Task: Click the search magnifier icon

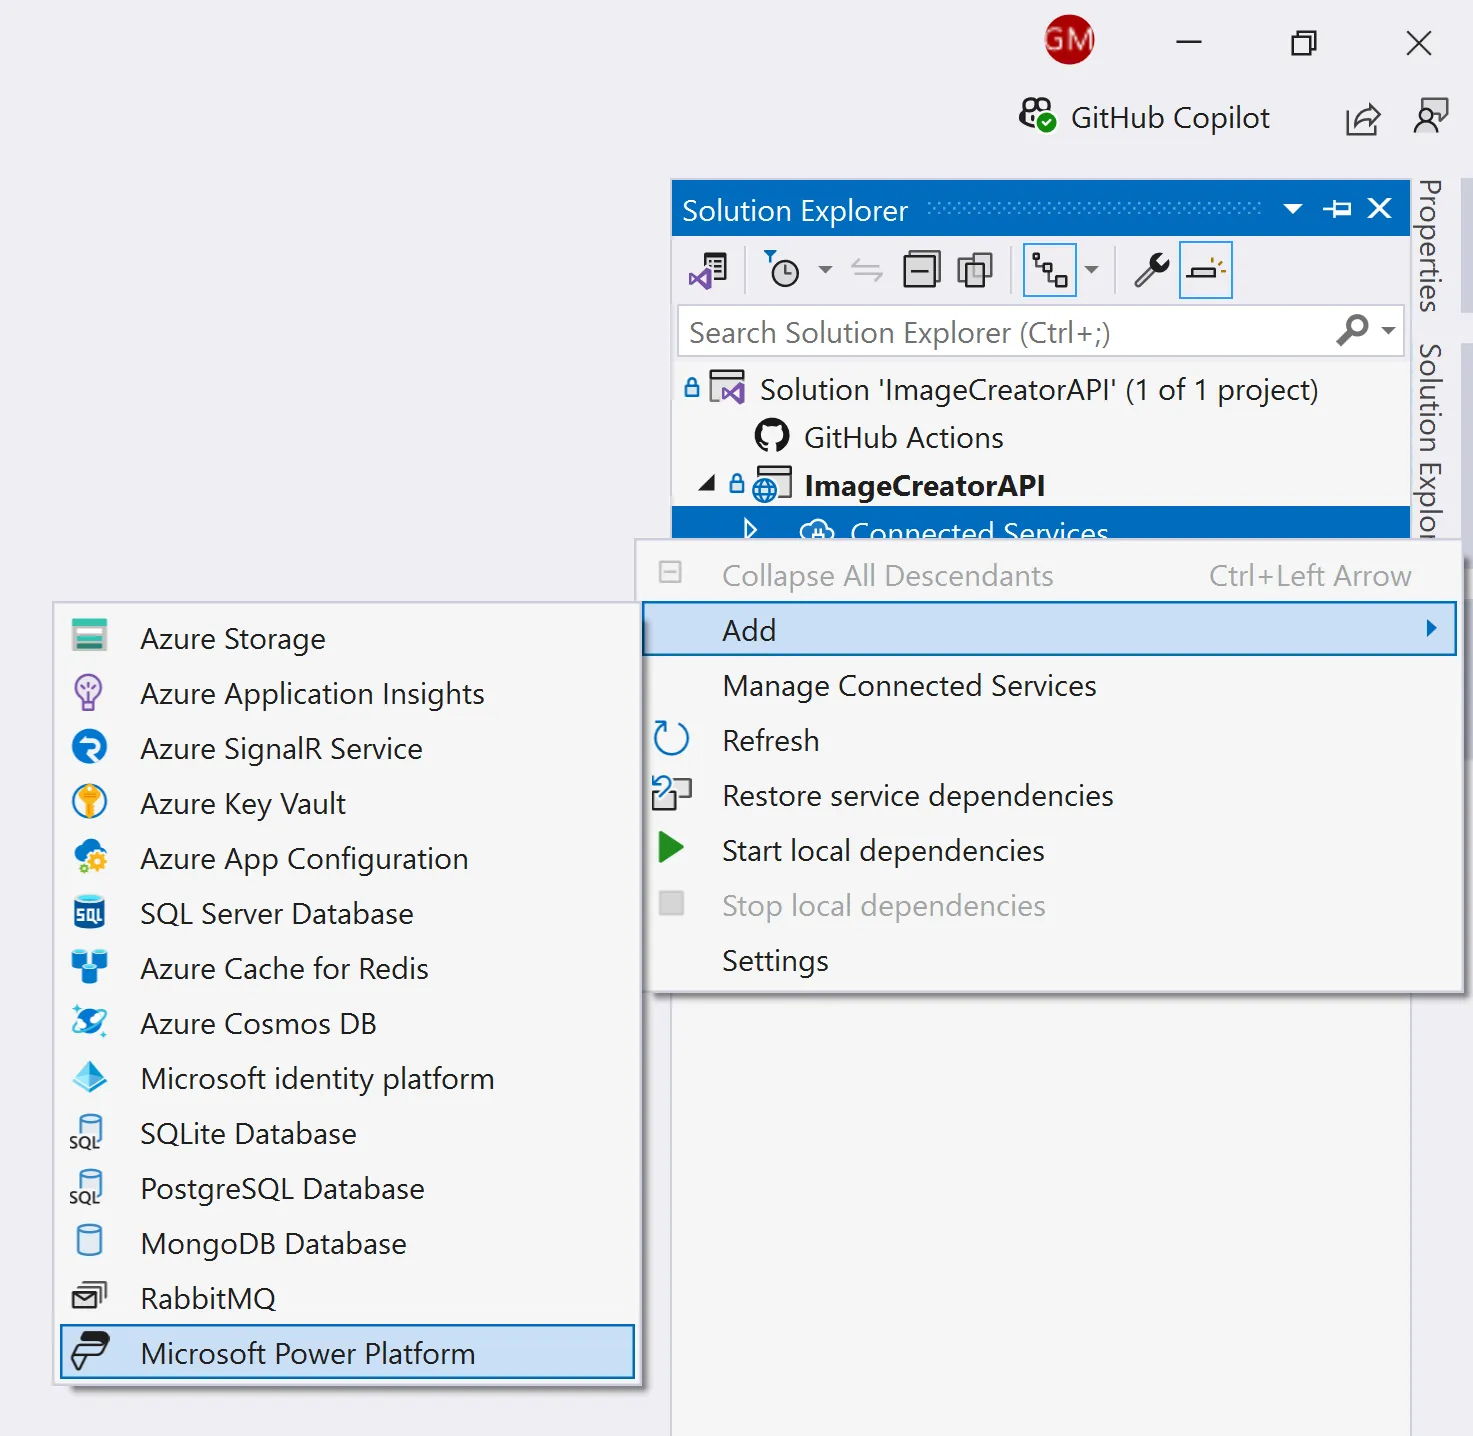Action: tap(1352, 330)
